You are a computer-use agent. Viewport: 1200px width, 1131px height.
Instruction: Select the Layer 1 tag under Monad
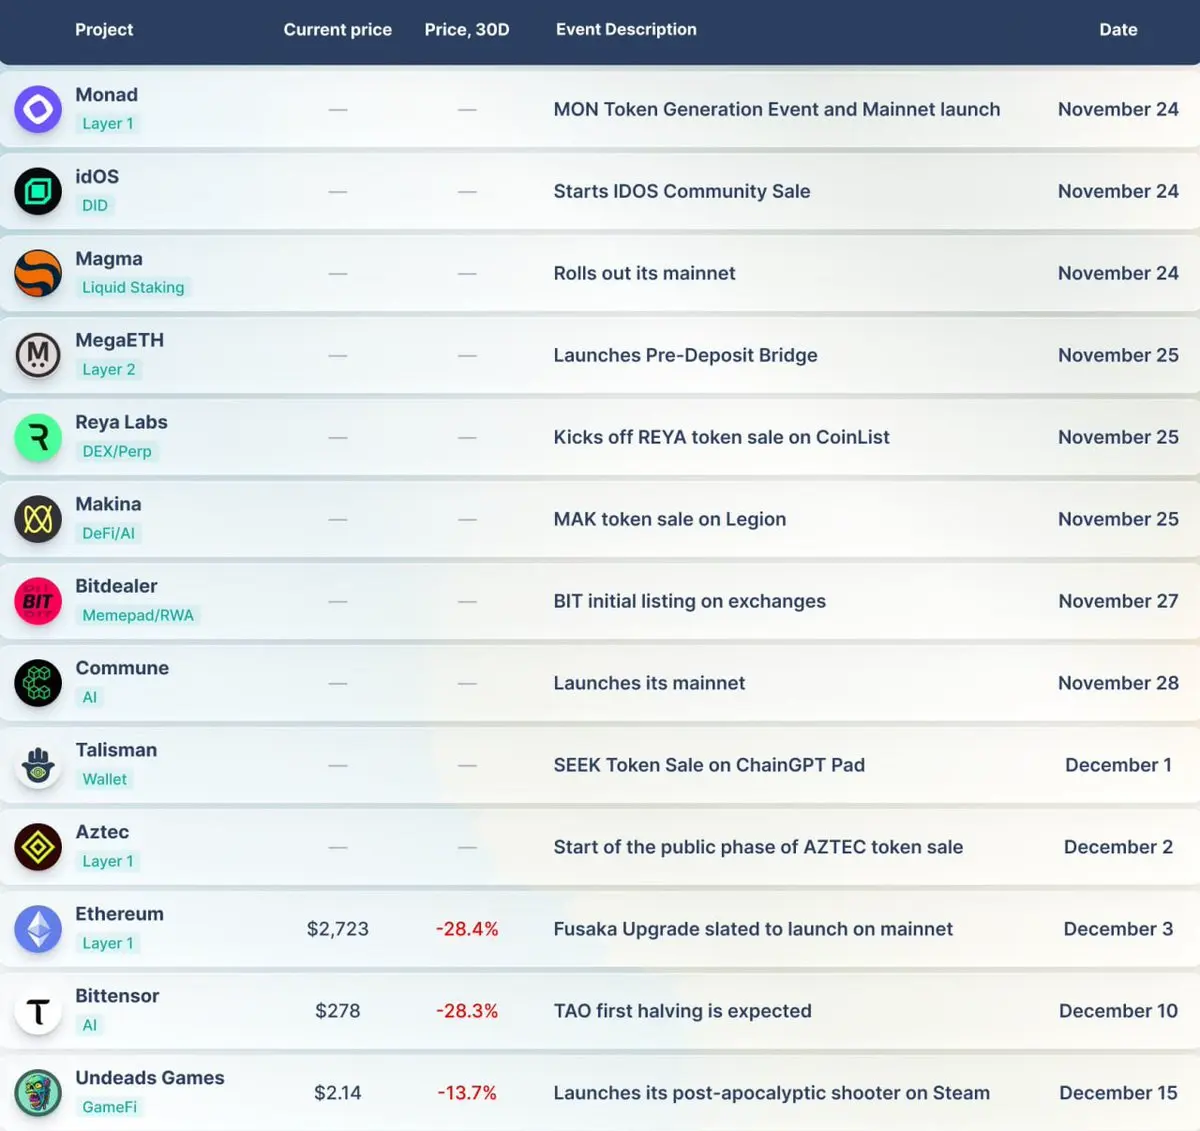[108, 124]
